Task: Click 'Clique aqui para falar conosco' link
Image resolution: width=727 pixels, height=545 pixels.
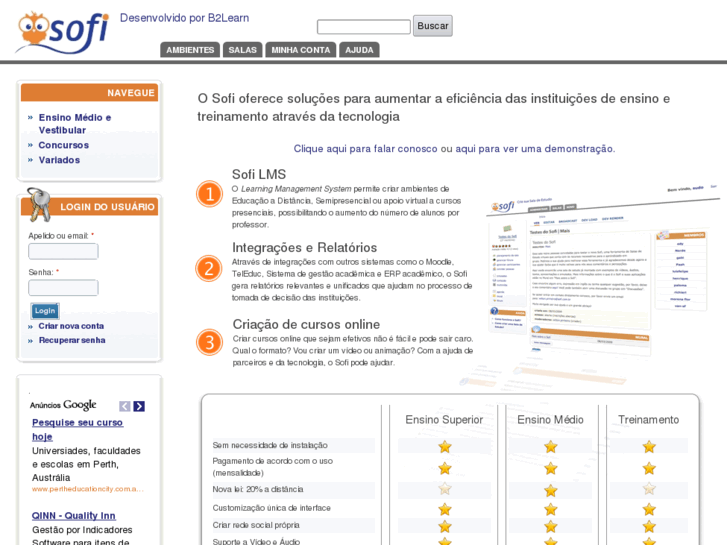Action: tap(365, 149)
